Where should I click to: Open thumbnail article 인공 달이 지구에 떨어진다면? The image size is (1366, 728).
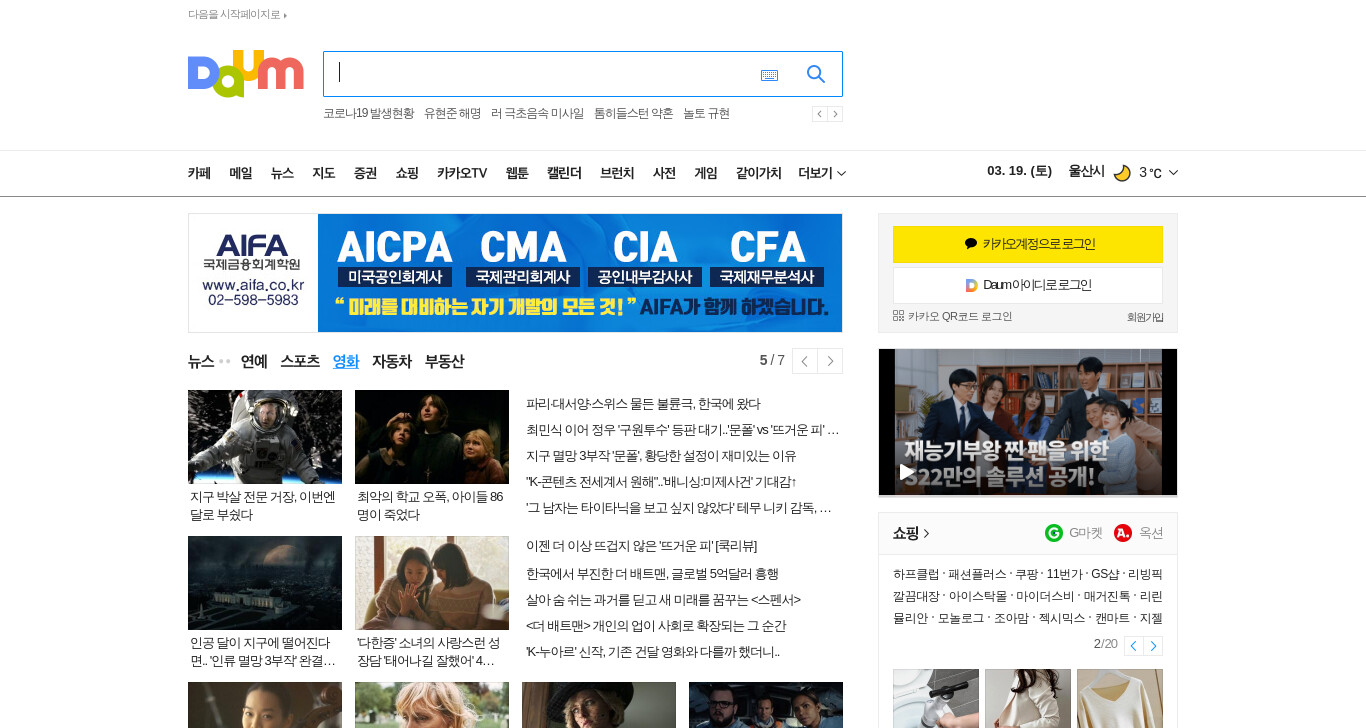[265, 583]
